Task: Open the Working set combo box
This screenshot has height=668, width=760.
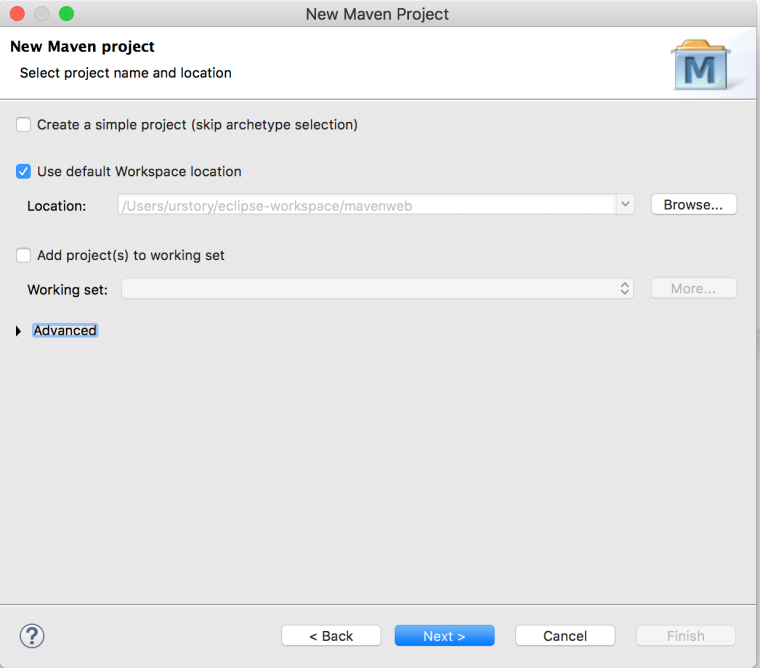Action: [x=377, y=289]
